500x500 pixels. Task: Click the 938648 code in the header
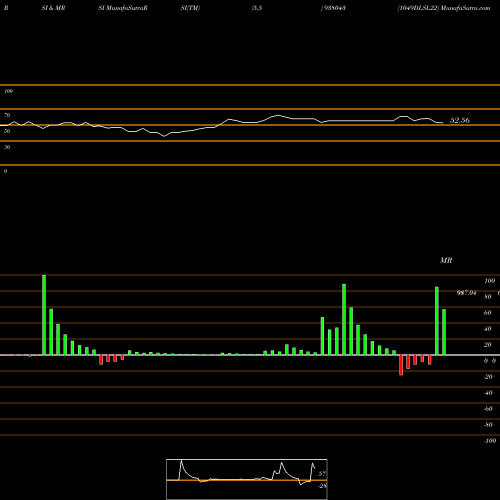(333, 8)
